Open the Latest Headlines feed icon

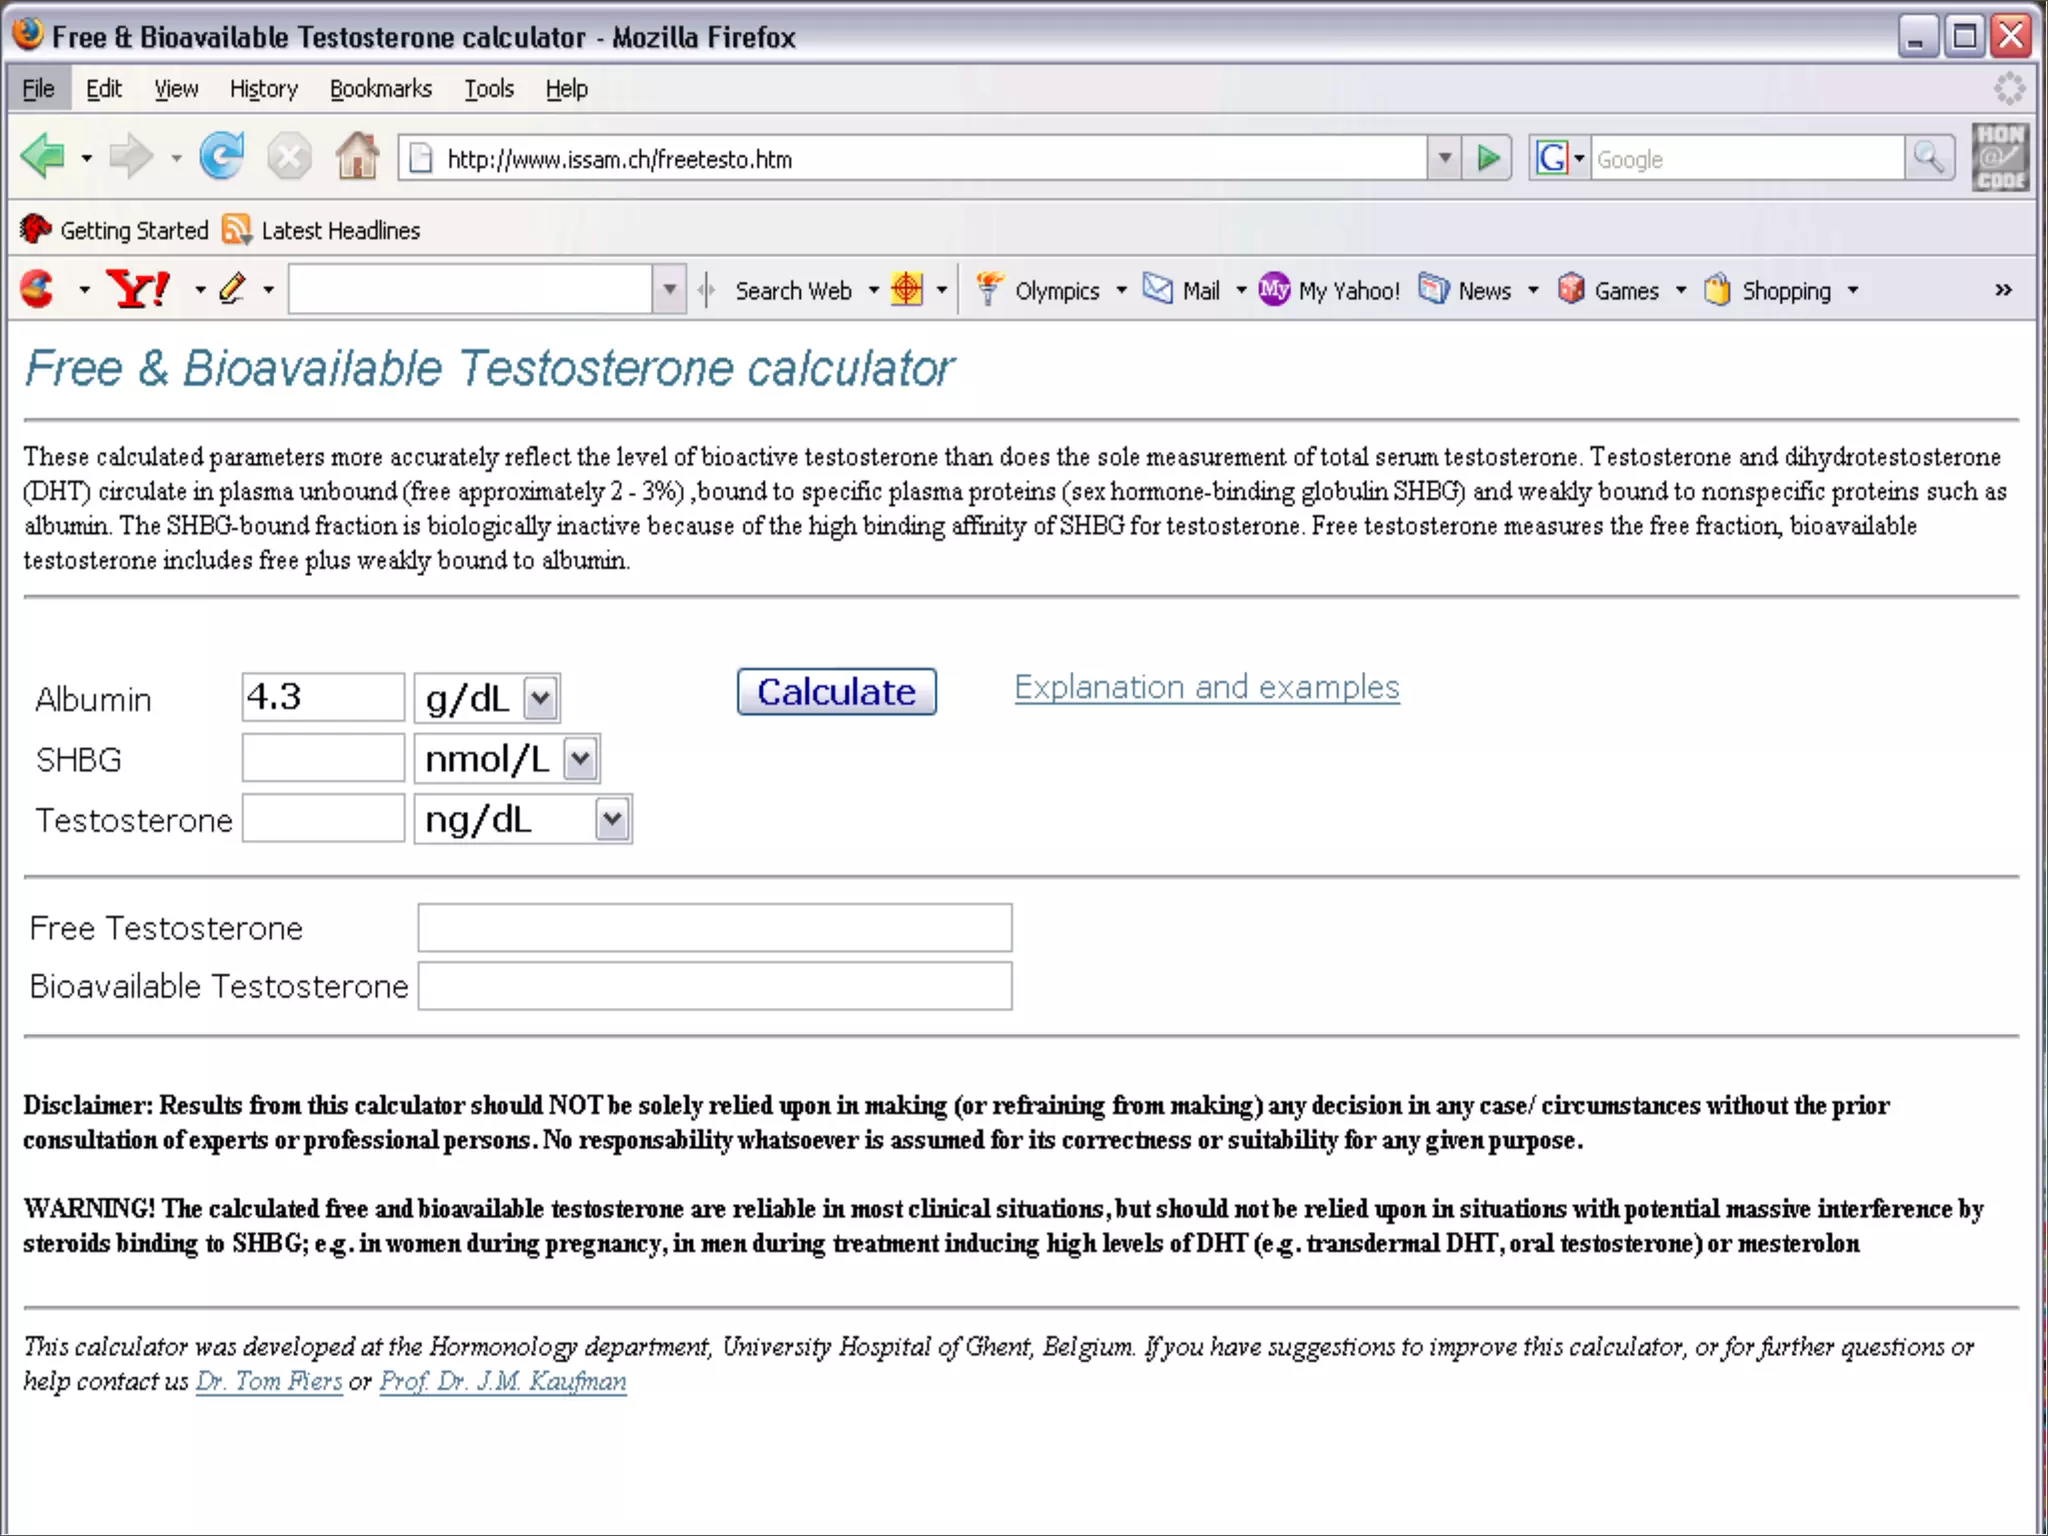click(236, 230)
